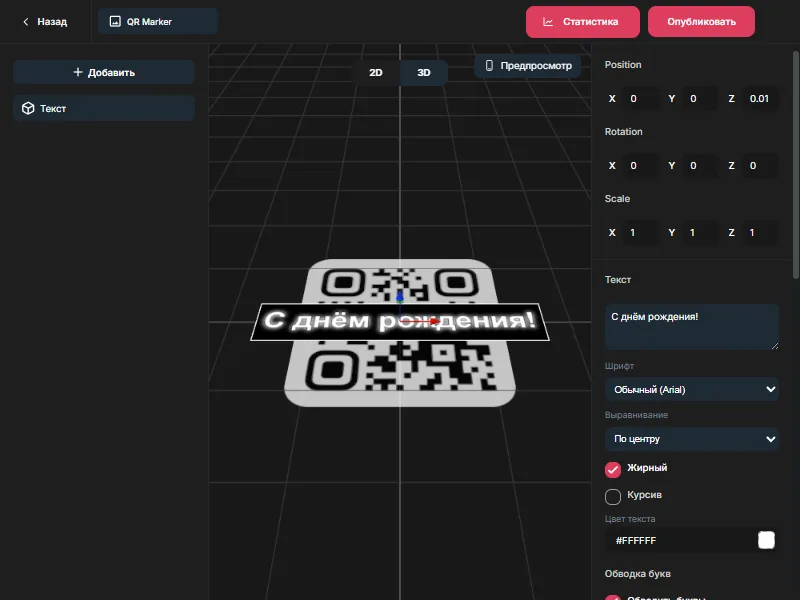Click the Rotation X field
The height and width of the screenshot is (600, 800).
642,165
